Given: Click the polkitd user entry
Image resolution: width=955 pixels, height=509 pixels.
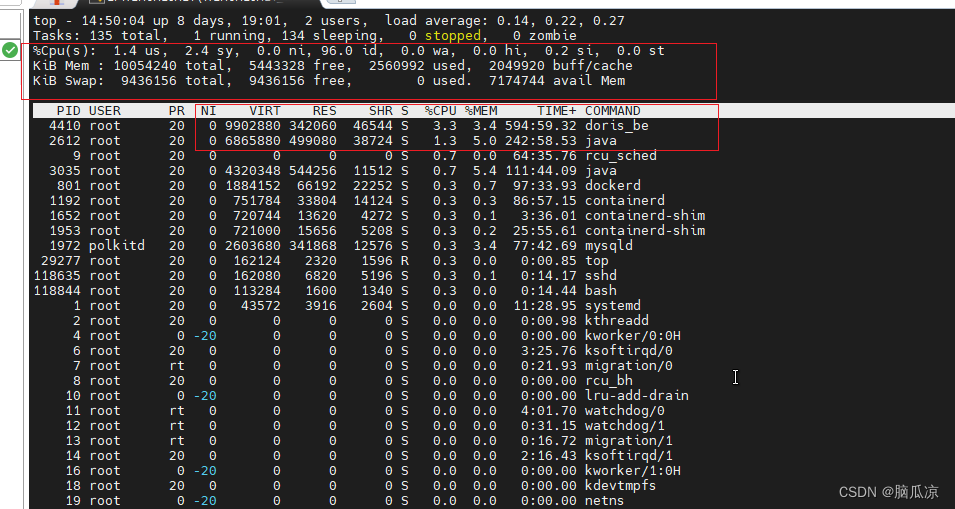Looking at the screenshot, I should (x=117, y=245).
